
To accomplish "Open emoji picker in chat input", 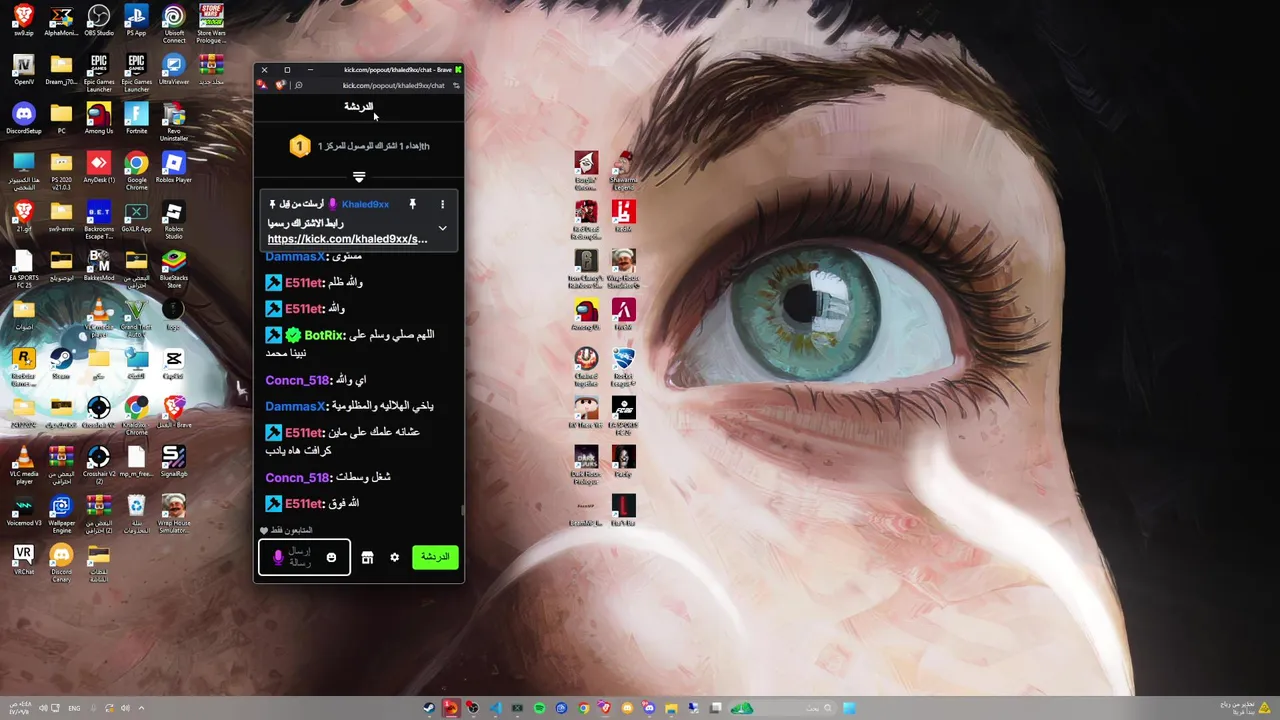I will tap(331, 558).
